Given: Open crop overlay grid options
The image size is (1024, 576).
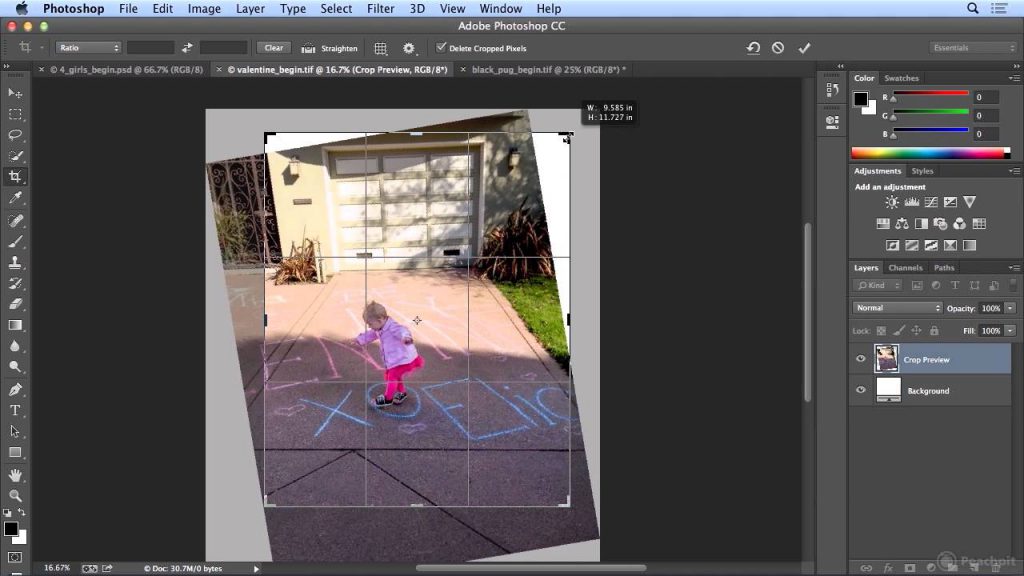Looking at the screenshot, I should [x=381, y=48].
